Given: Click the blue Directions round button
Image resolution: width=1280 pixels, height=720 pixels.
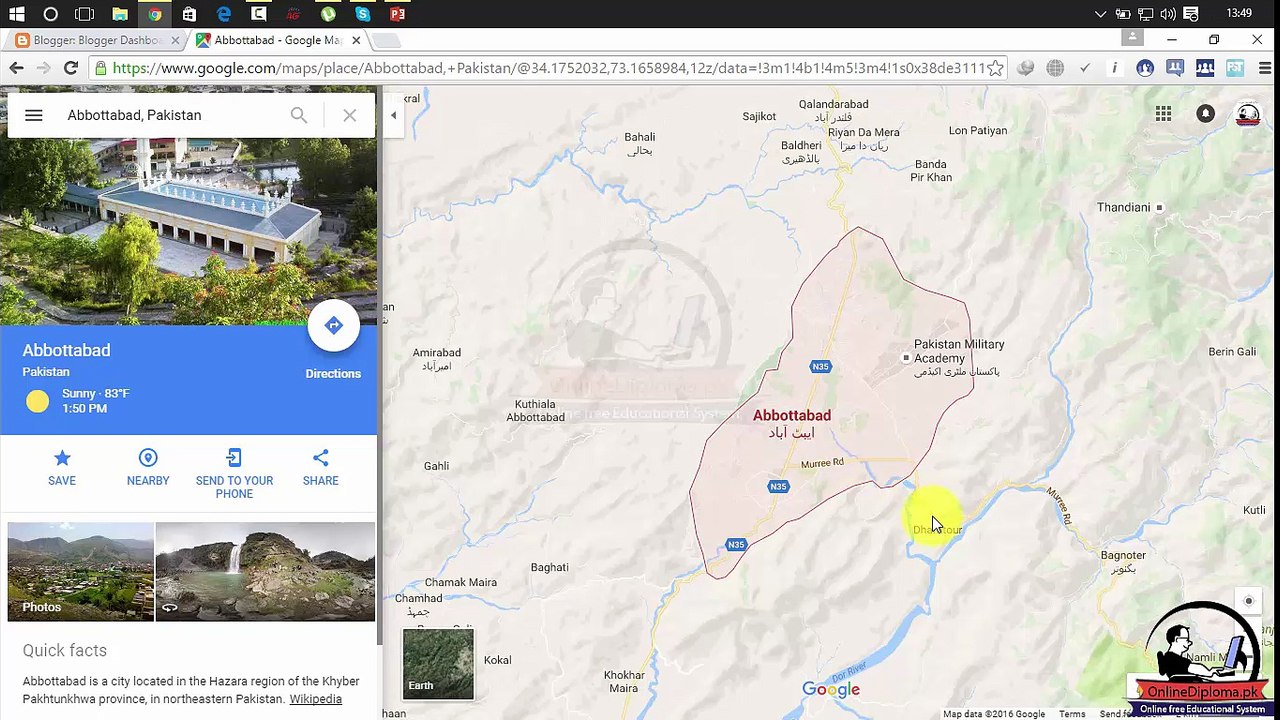Looking at the screenshot, I should pyautogui.click(x=333, y=325).
